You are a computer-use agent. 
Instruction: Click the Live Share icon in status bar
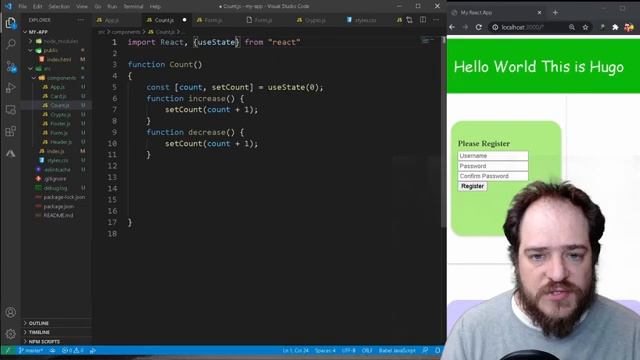click(x=93, y=351)
